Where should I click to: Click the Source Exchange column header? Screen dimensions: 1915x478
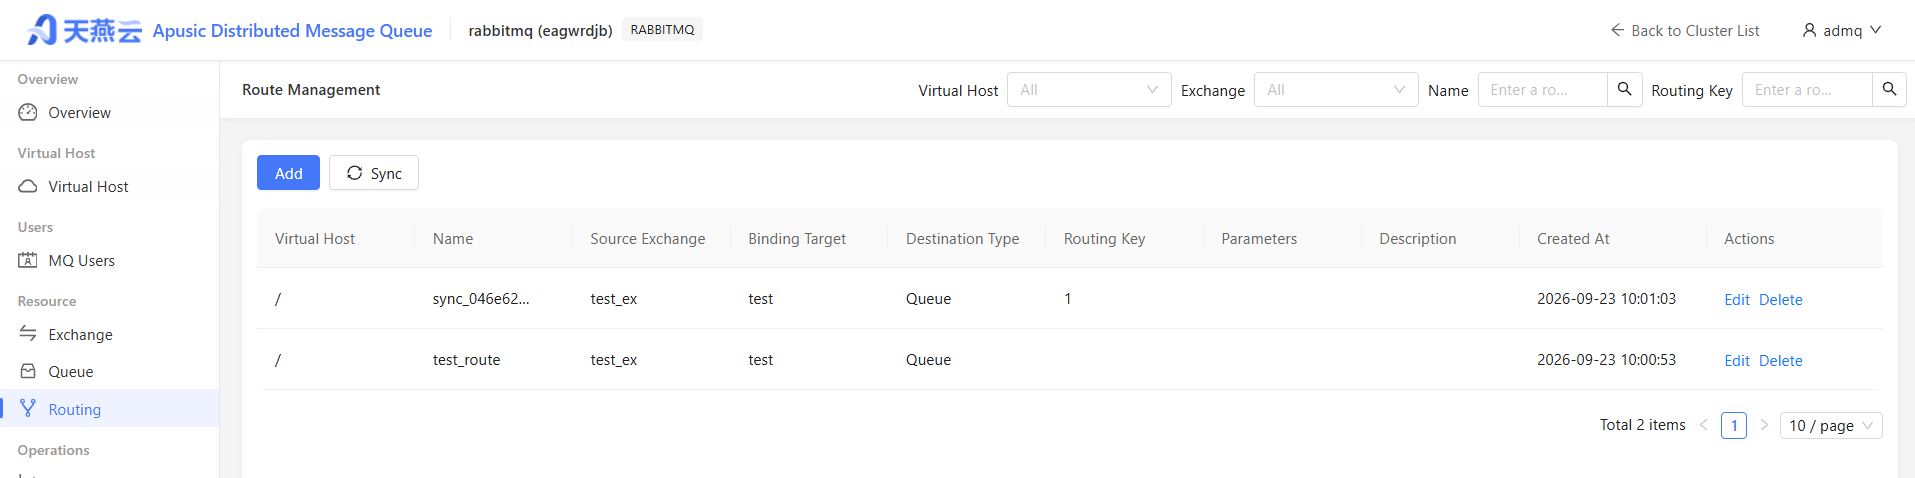tap(647, 238)
